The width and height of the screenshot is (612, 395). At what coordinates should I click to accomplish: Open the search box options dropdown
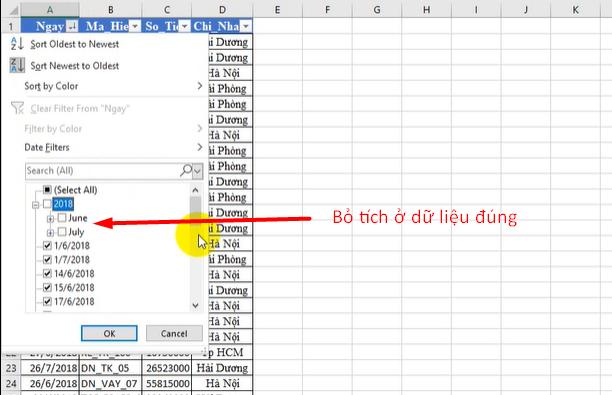(x=198, y=171)
